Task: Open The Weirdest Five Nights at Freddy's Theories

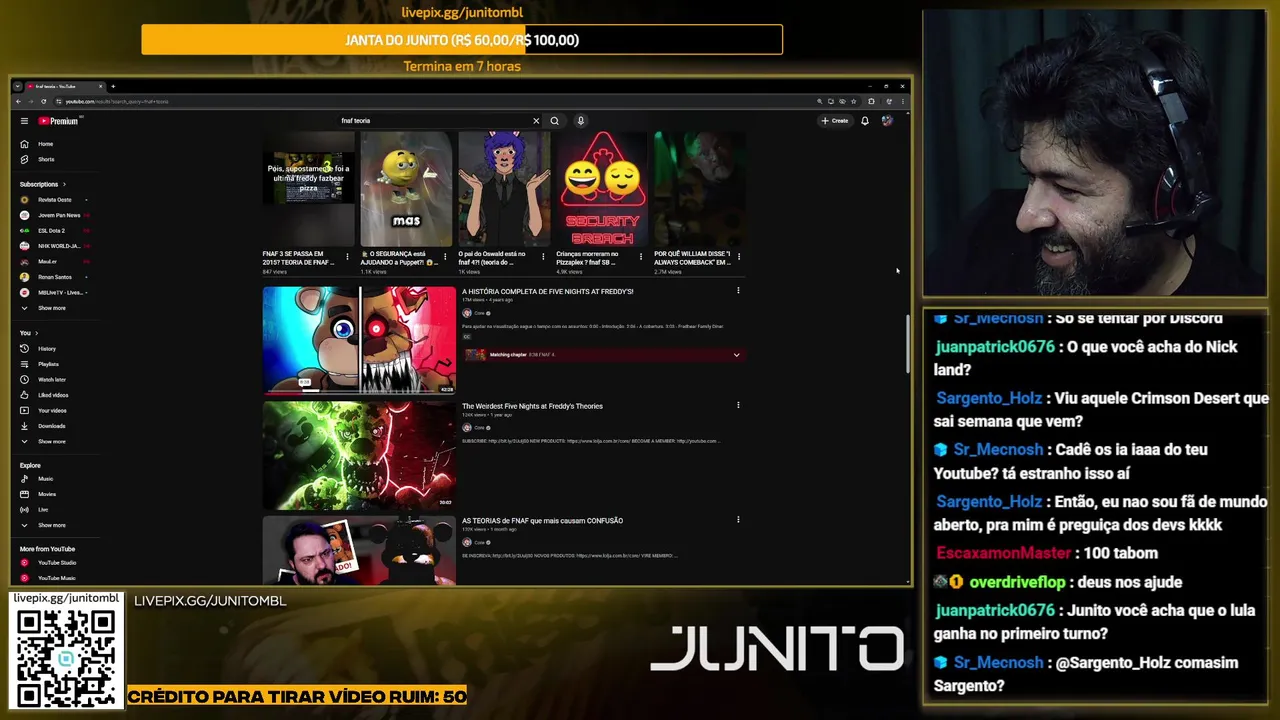Action: [x=532, y=406]
